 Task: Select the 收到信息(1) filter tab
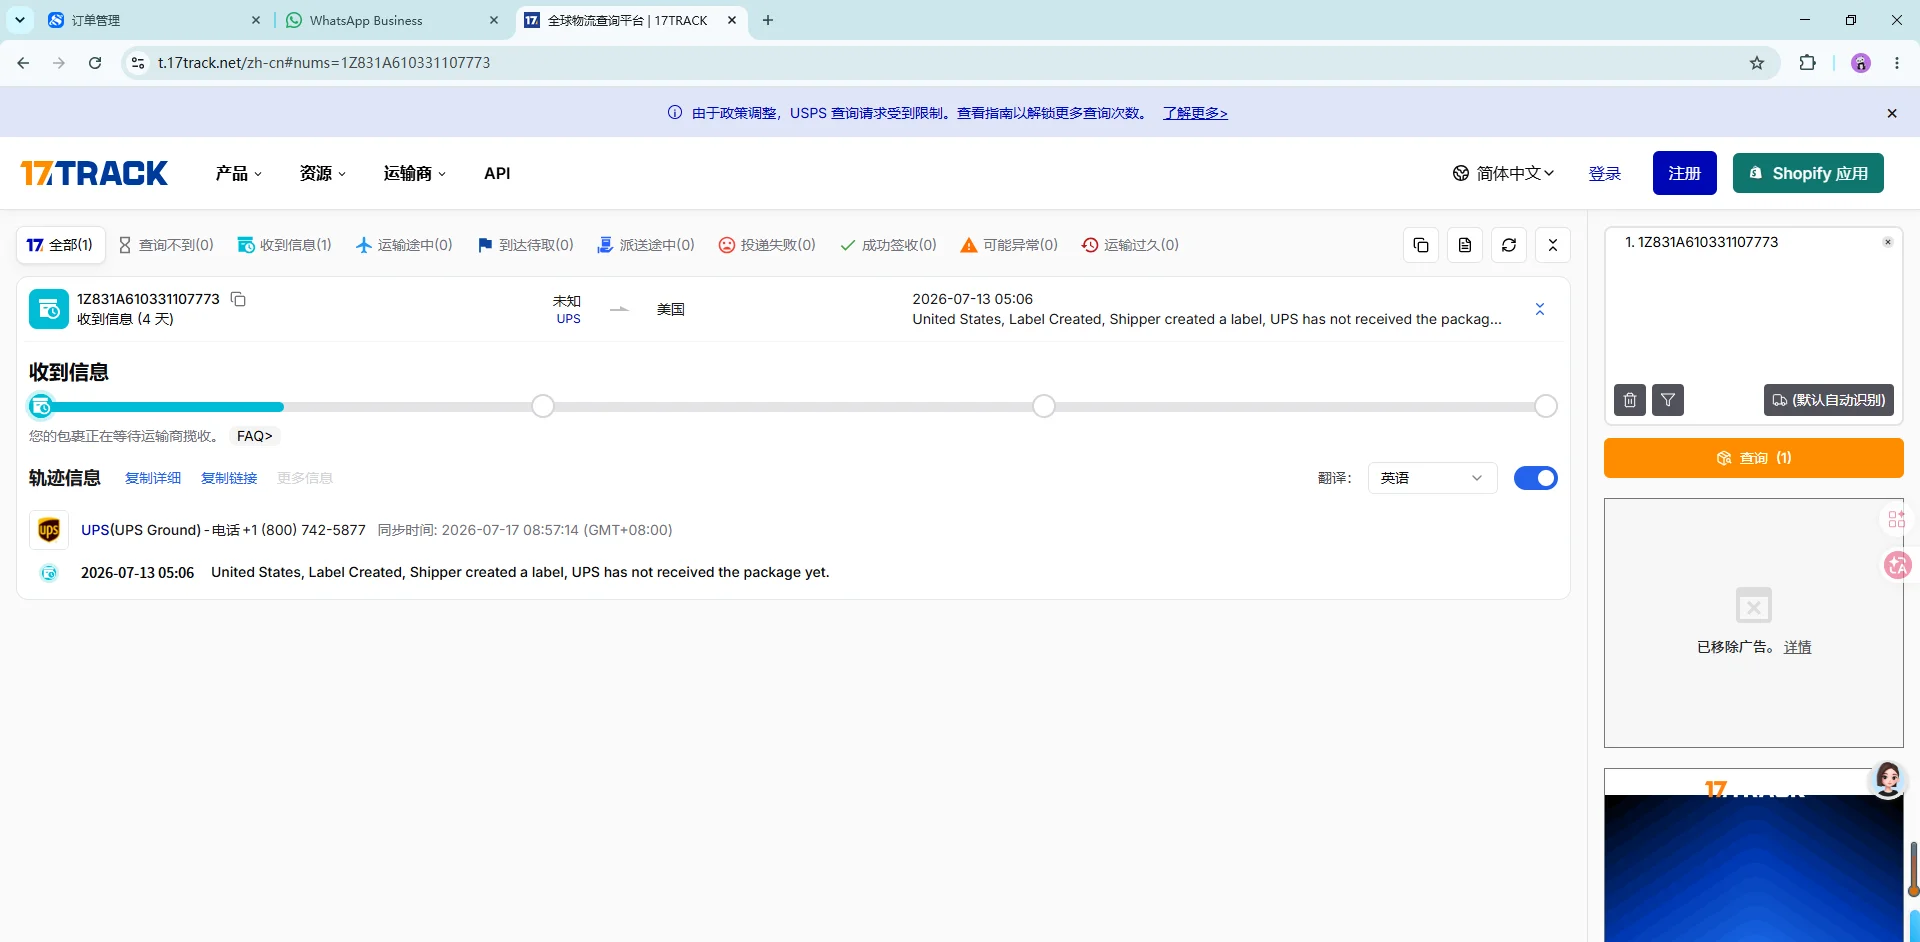[284, 245]
